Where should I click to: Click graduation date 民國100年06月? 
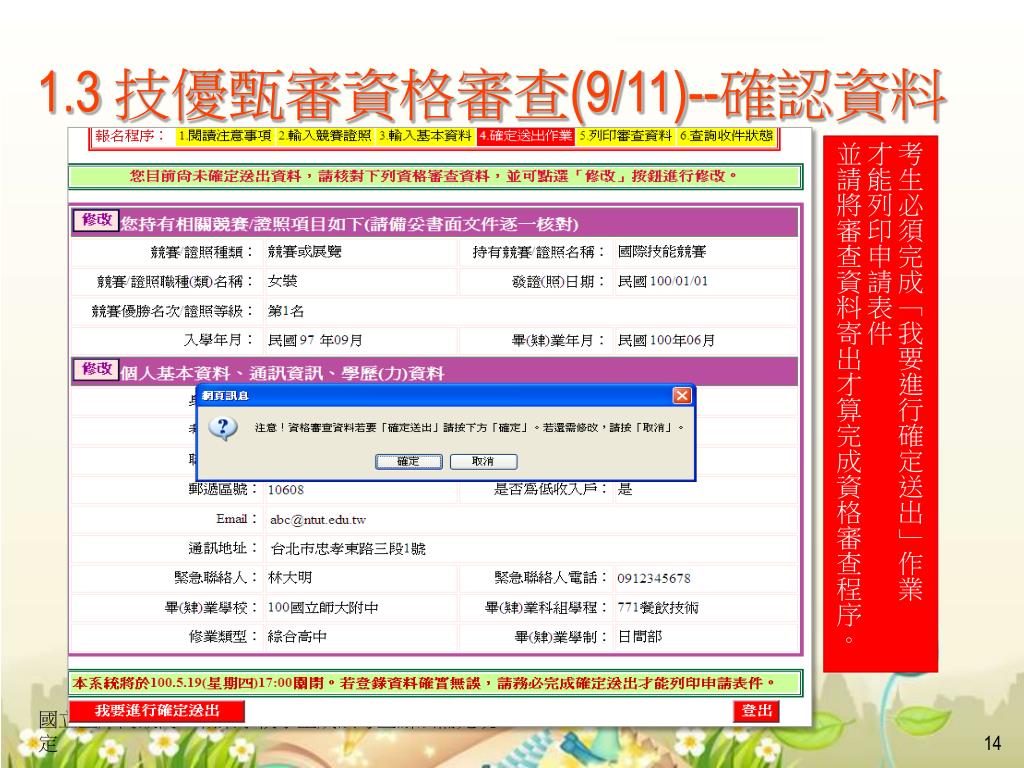[666, 341]
